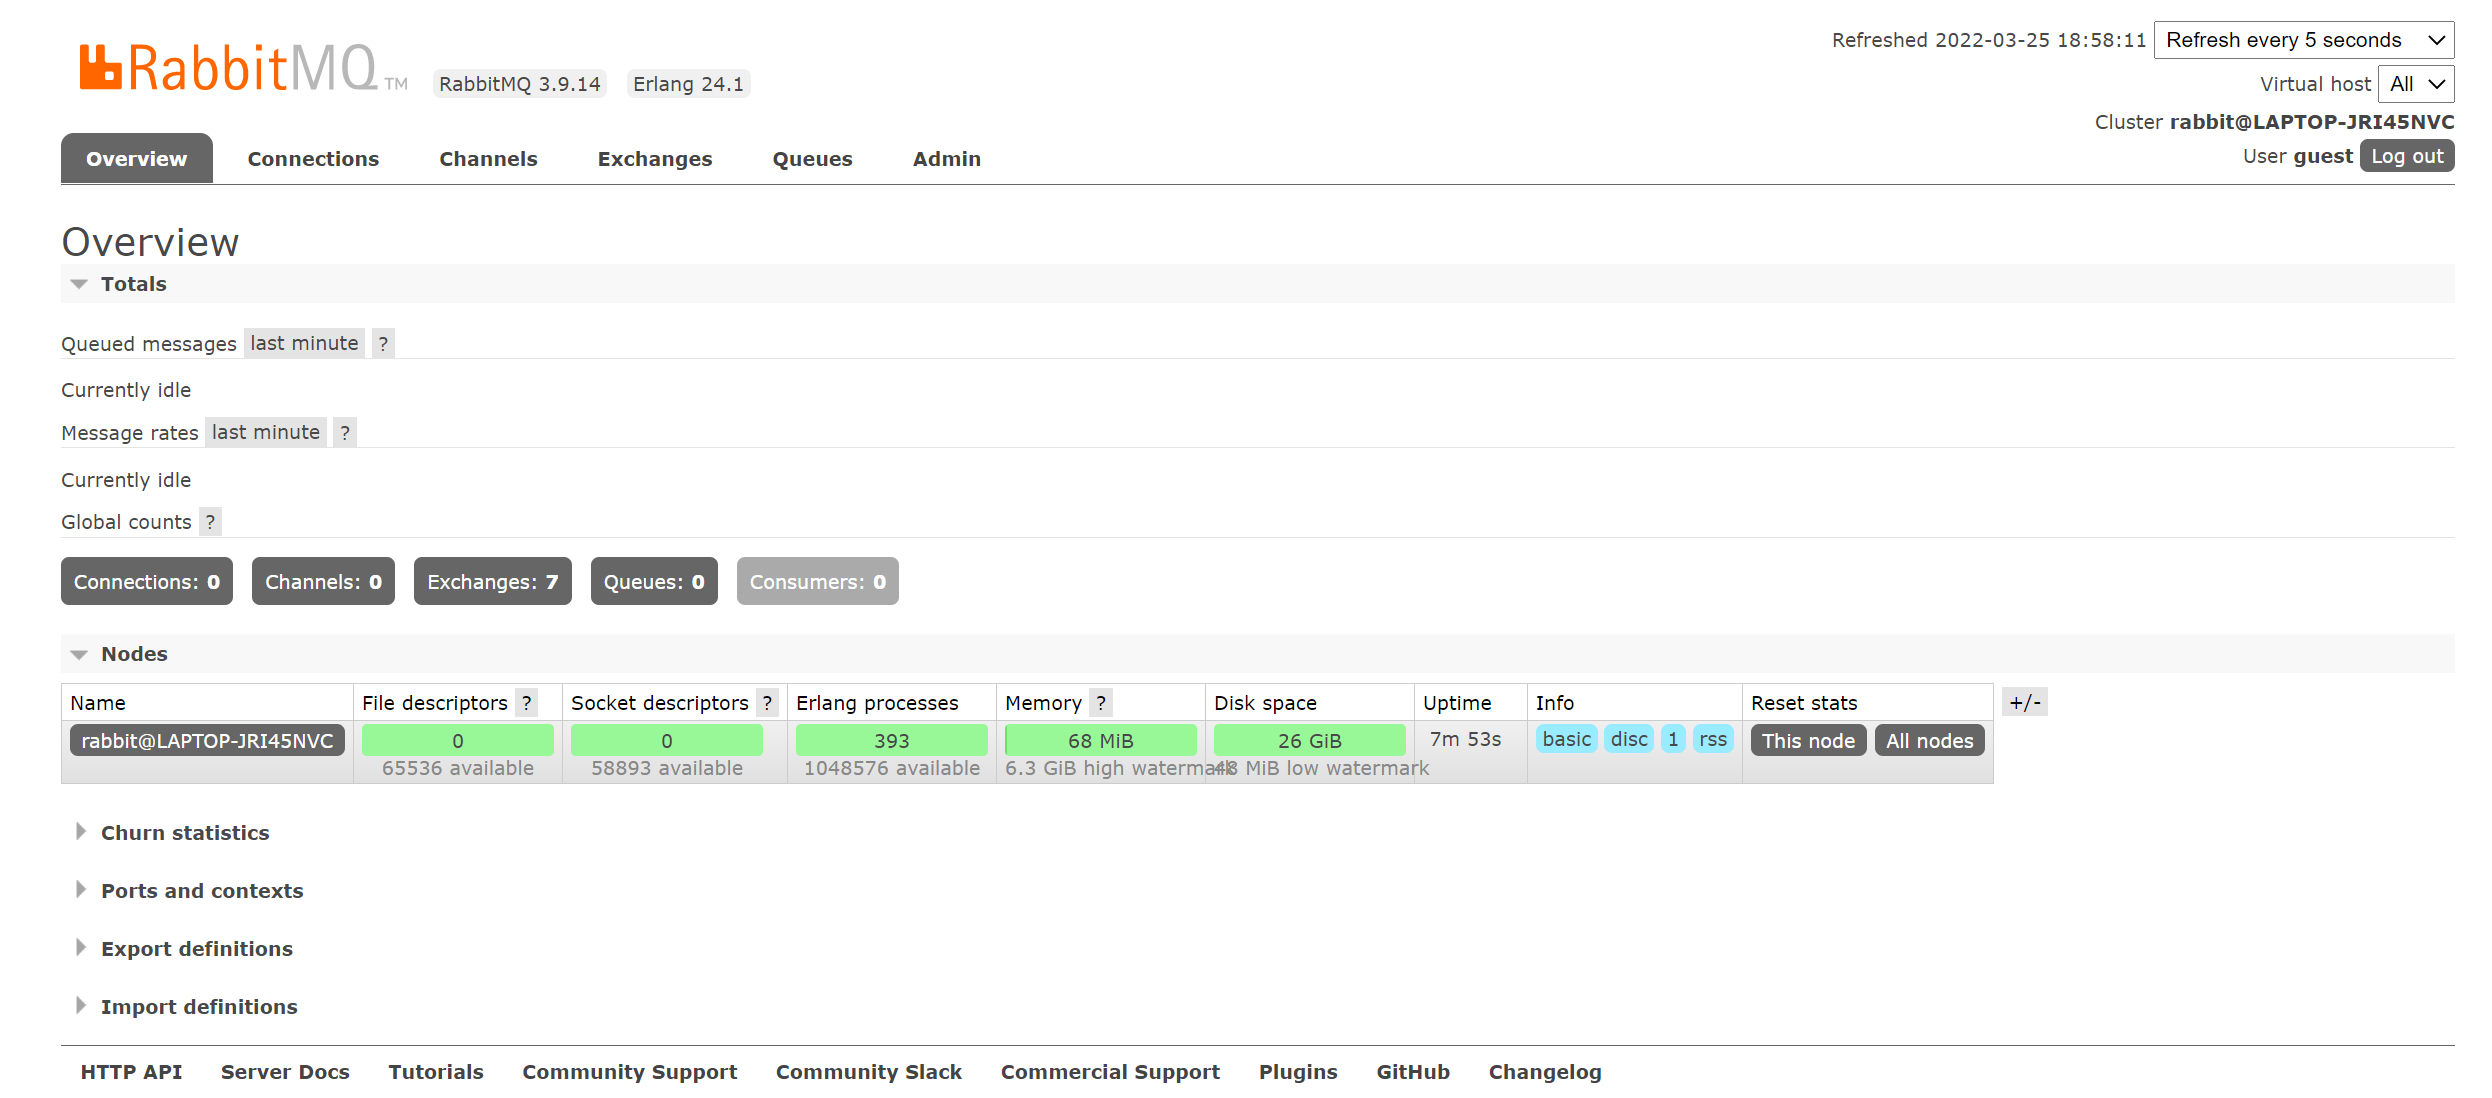Click the Disk space 26 GiB bar
The image size is (2492, 1098).
[1310, 740]
